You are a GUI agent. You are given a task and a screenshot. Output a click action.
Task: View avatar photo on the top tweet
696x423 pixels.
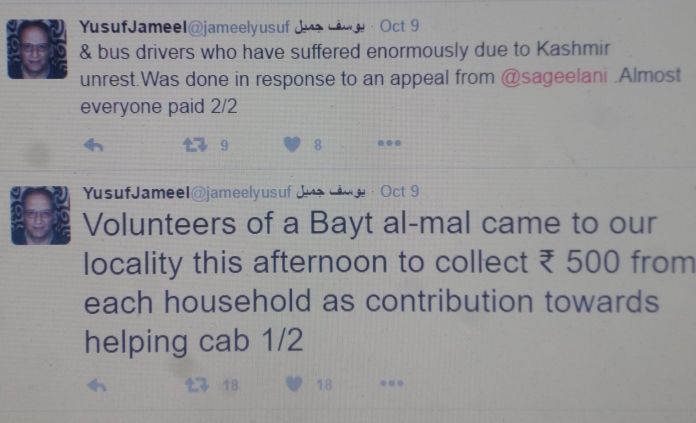tap(37, 49)
